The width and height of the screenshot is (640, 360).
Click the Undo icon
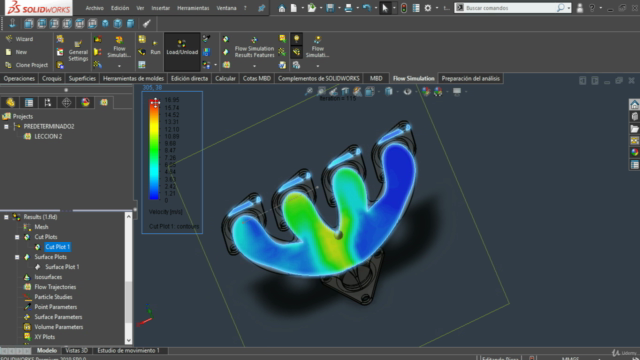point(367,8)
